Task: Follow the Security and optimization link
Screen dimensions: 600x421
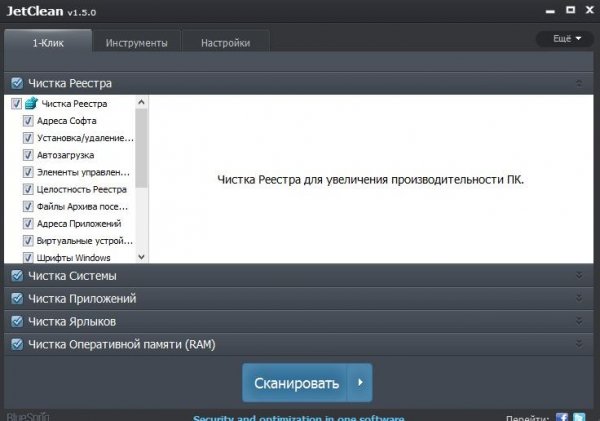Action: (298, 418)
